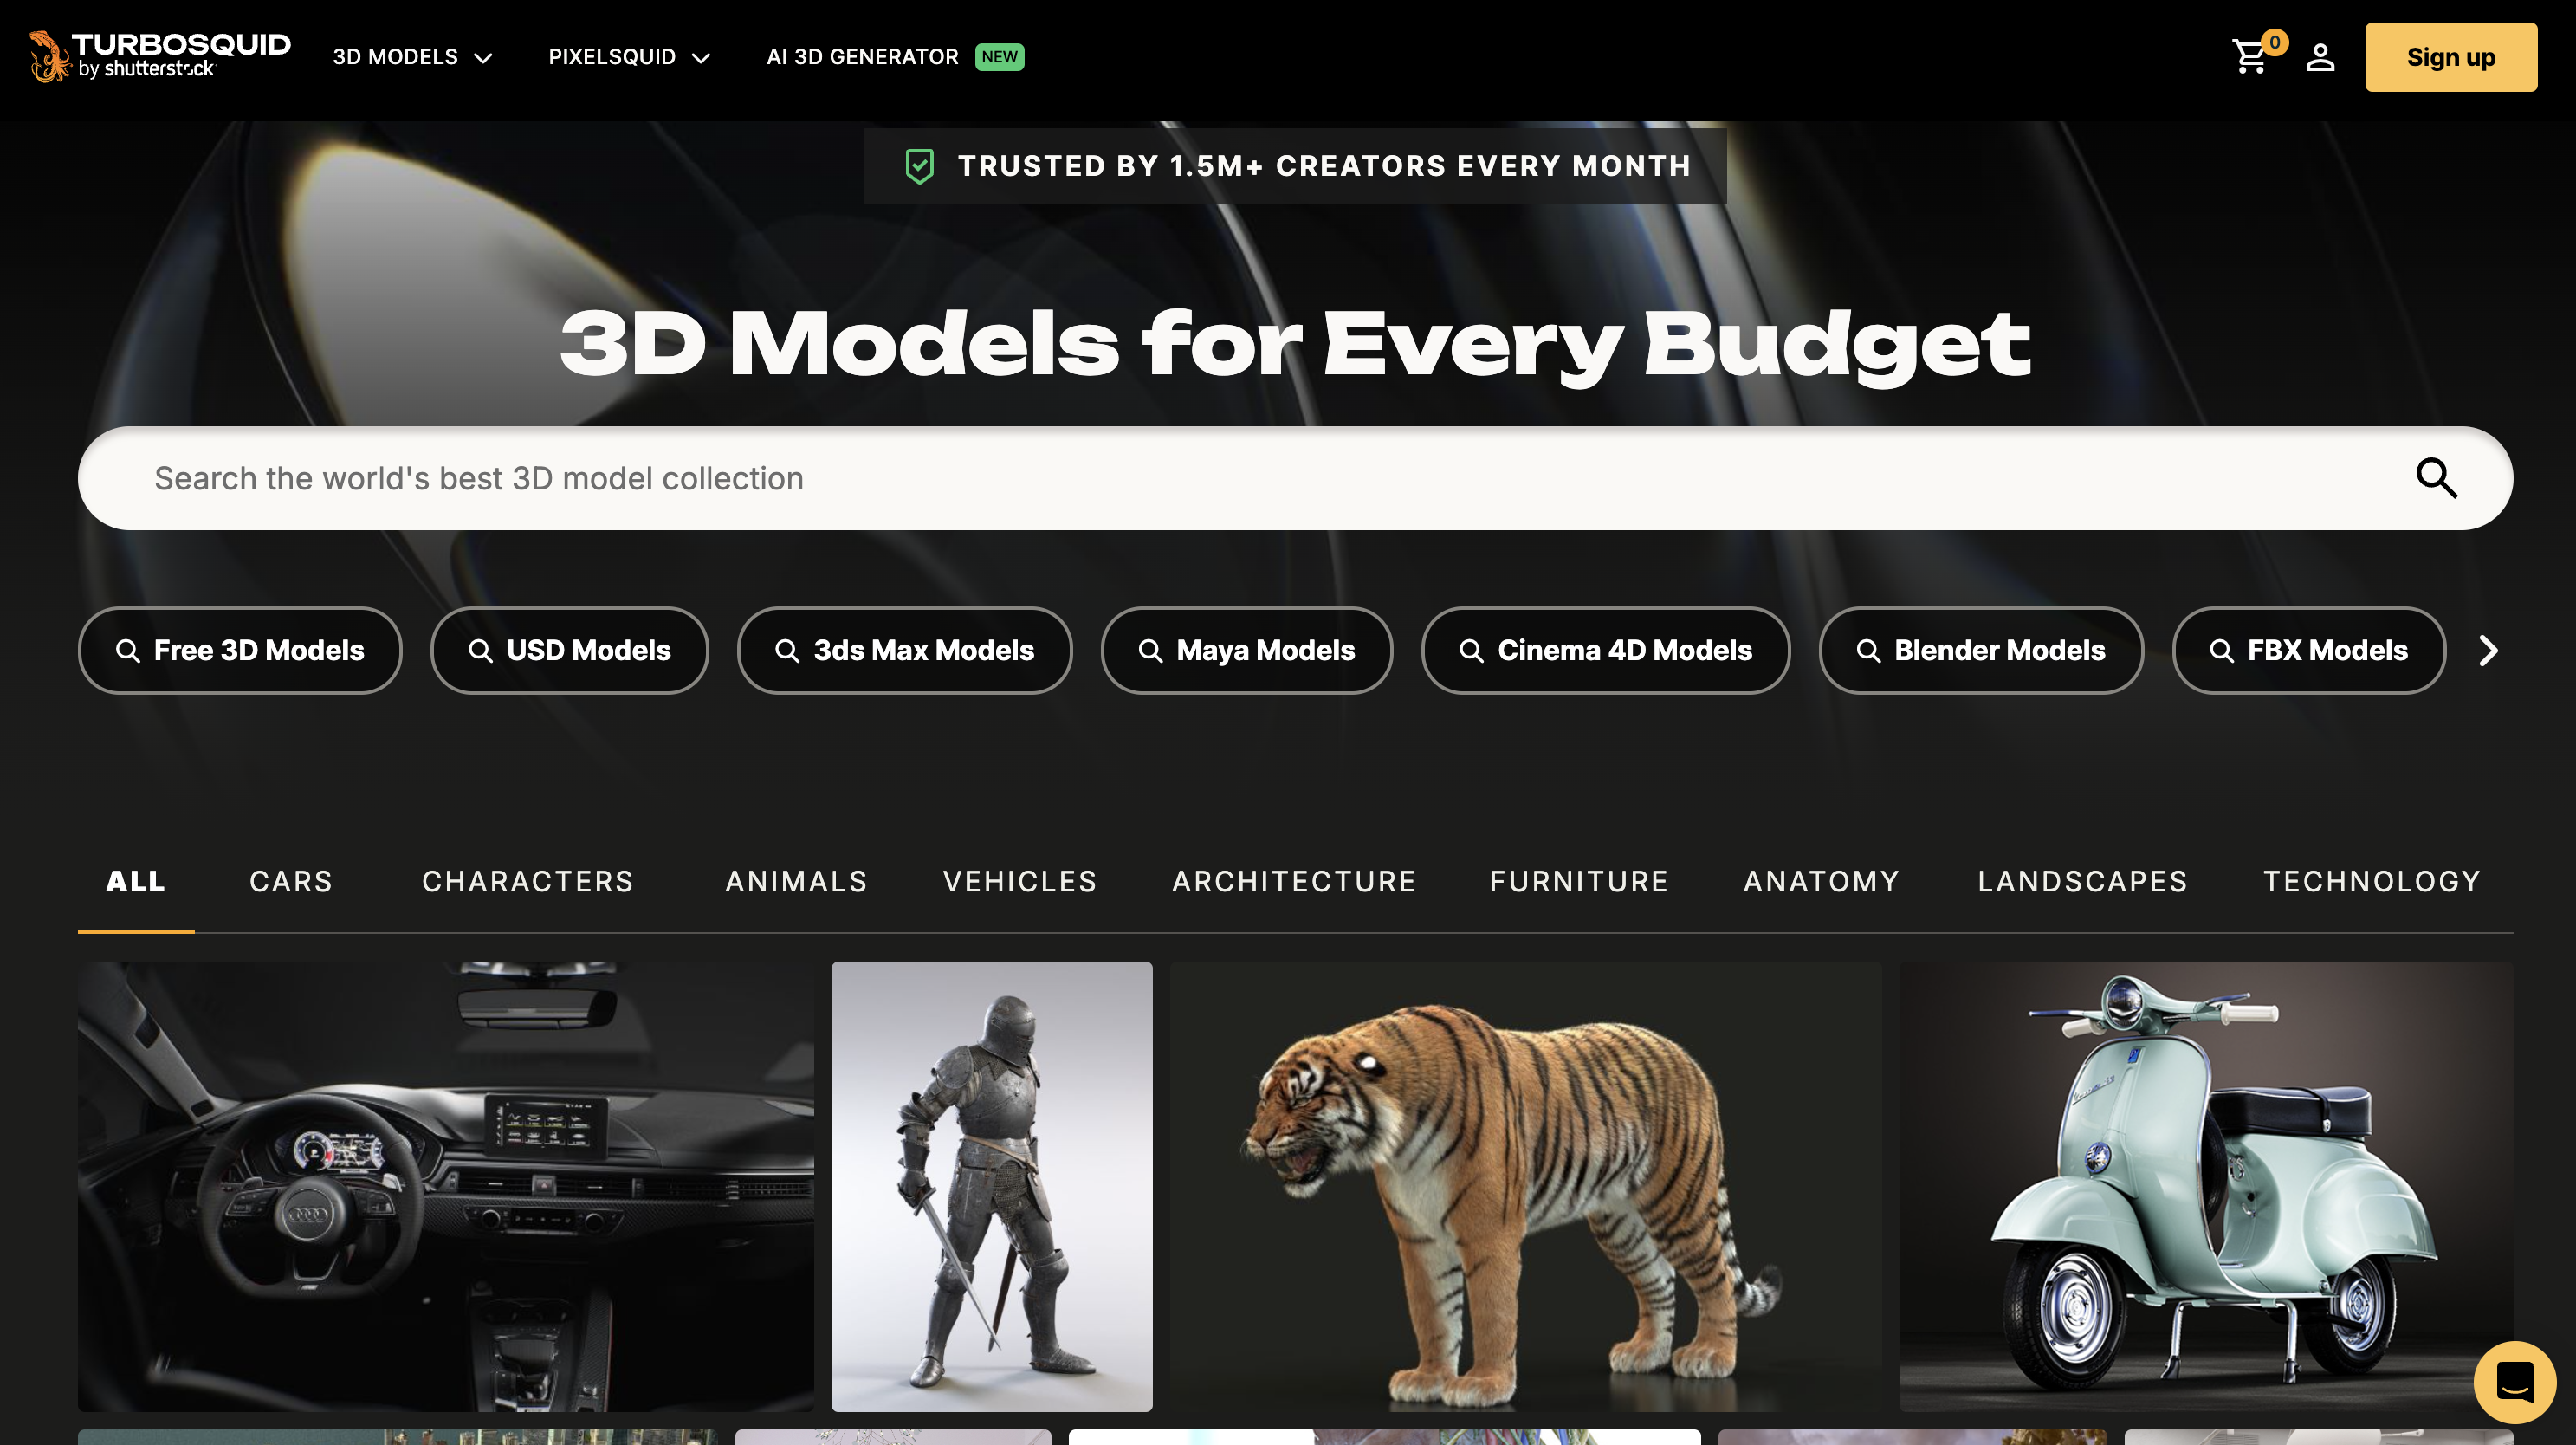Image resolution: width=2576 pixels, height=1445 pixels.
Task: Click the search magnifier icon in search bar
Action: pos(2435,478)
